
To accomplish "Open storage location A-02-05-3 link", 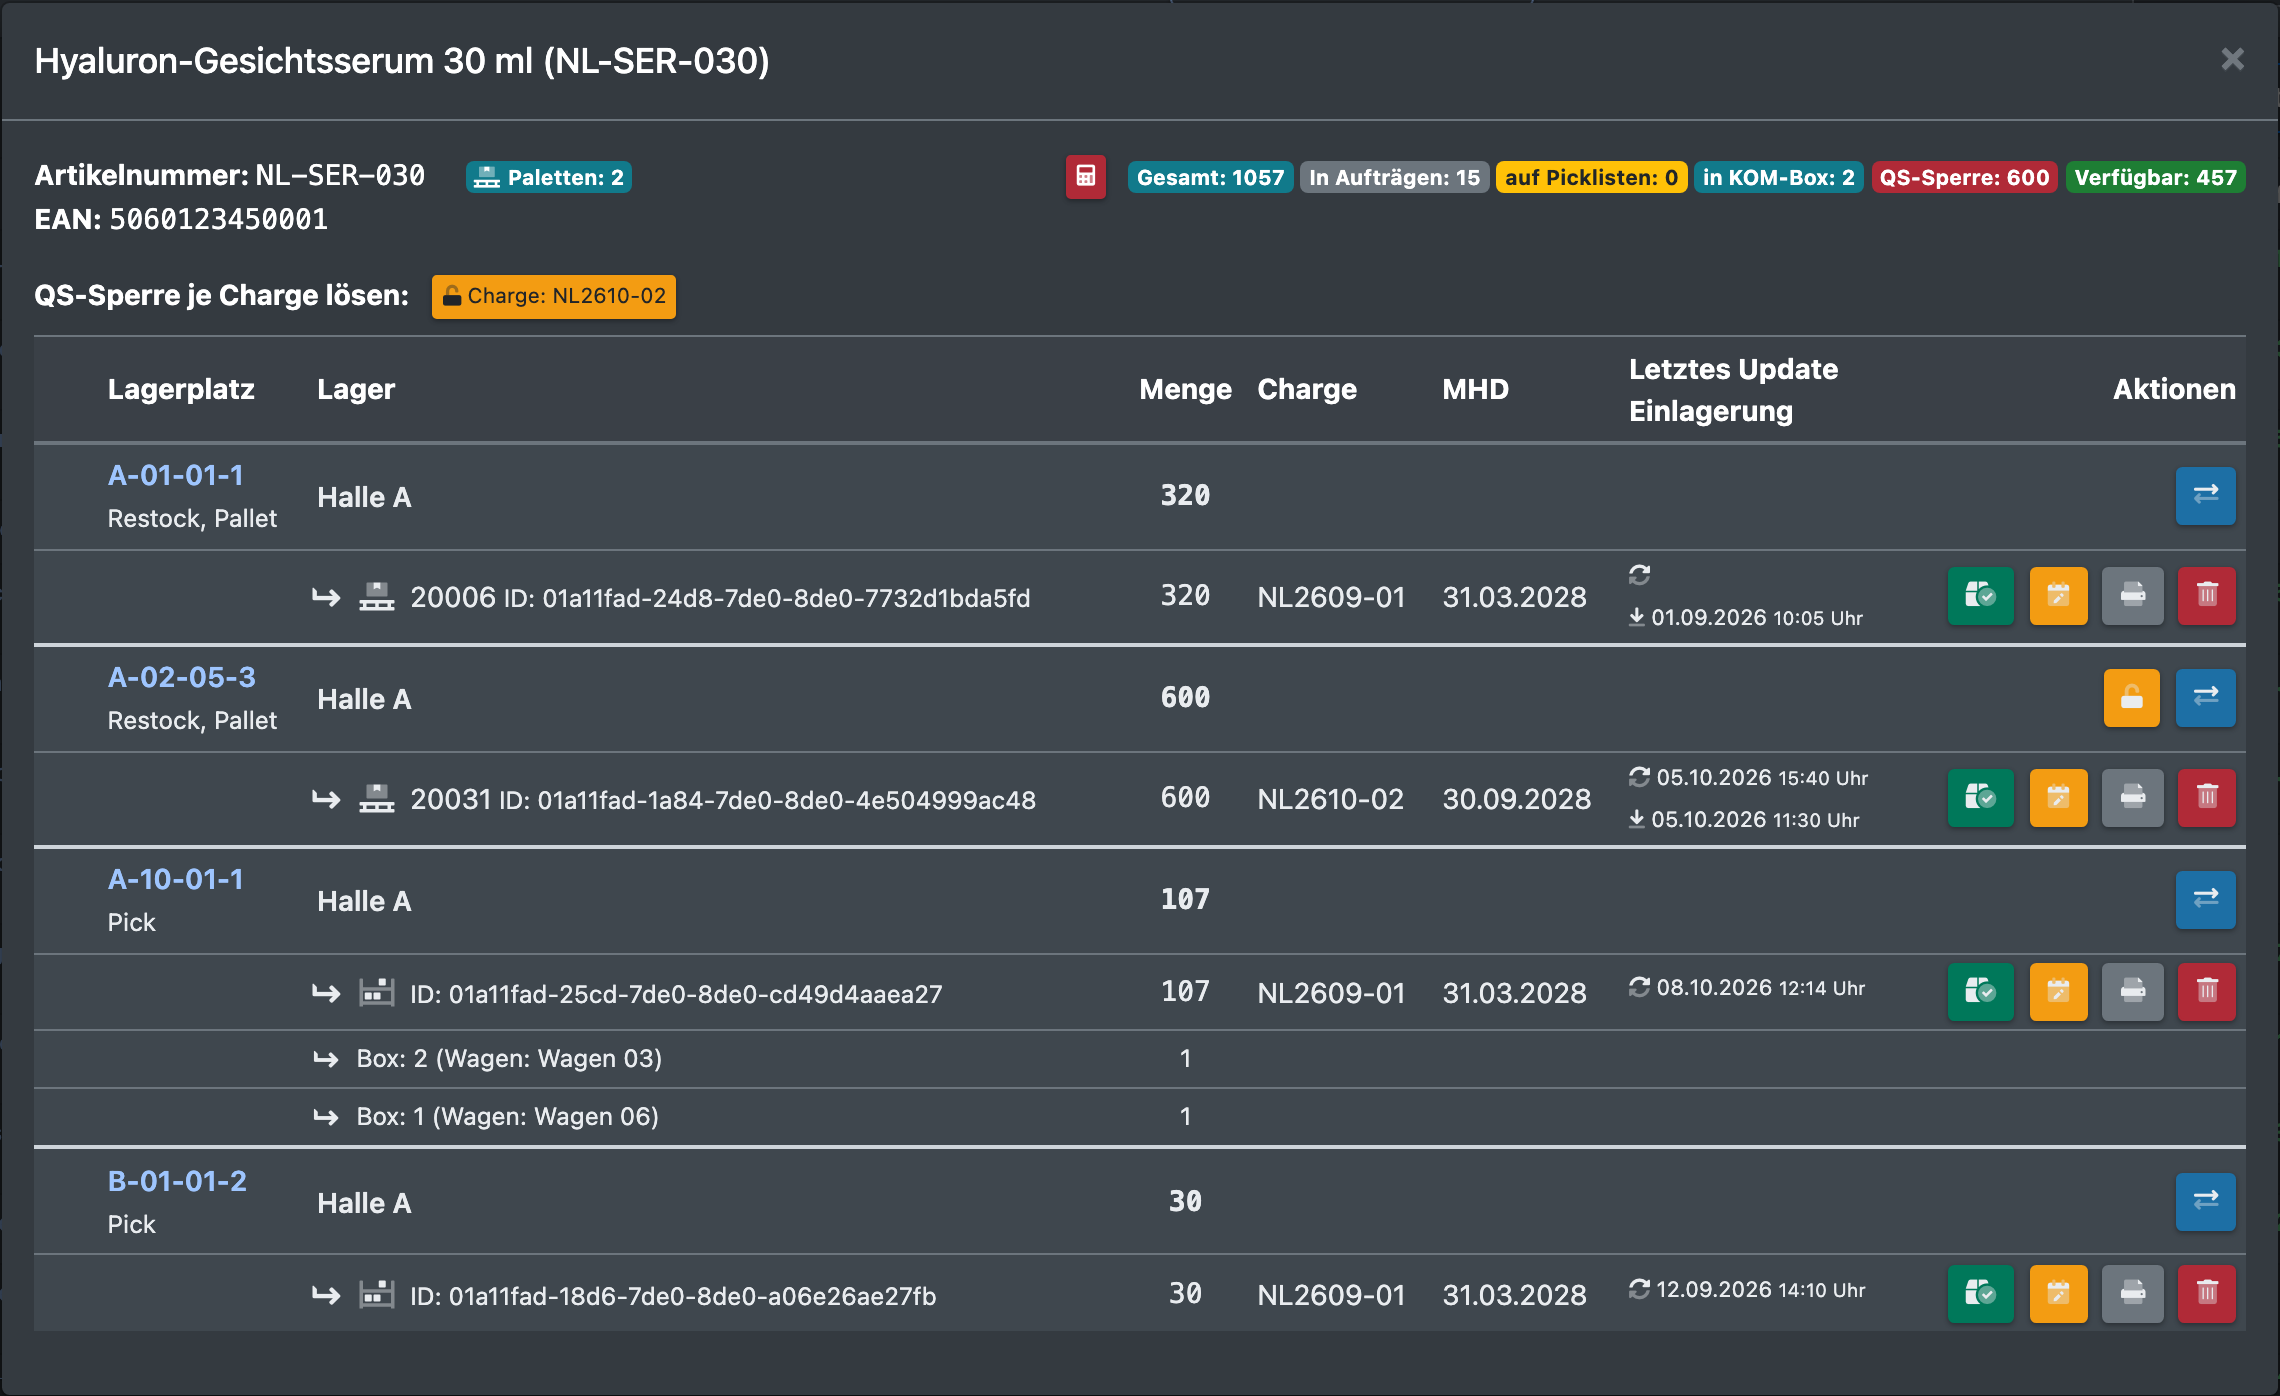I will tap(182, 677).
